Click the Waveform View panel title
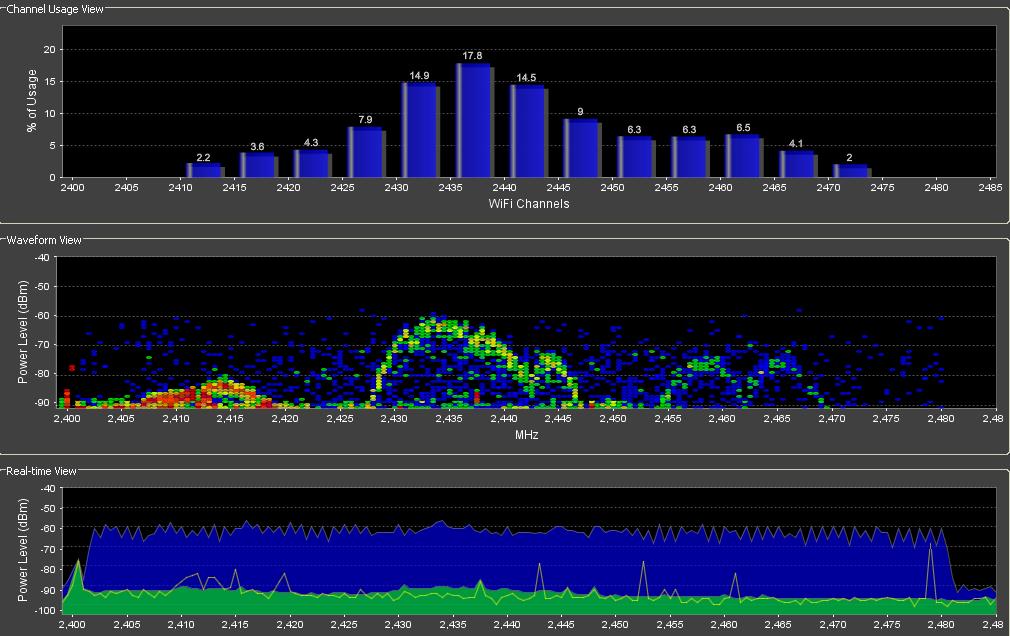 coord(42,240)
